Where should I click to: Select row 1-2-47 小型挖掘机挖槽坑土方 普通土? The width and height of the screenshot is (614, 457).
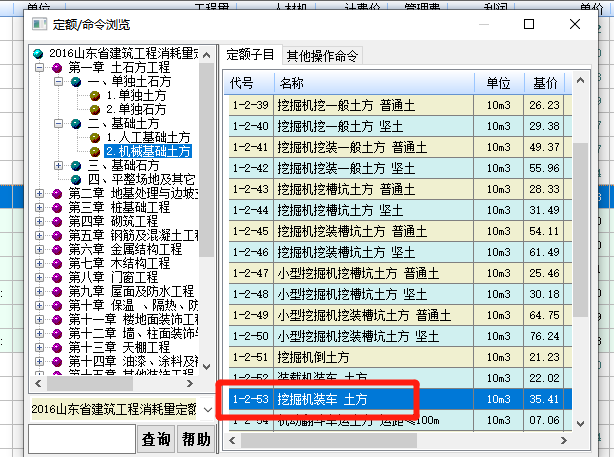[x=400, y=273]
